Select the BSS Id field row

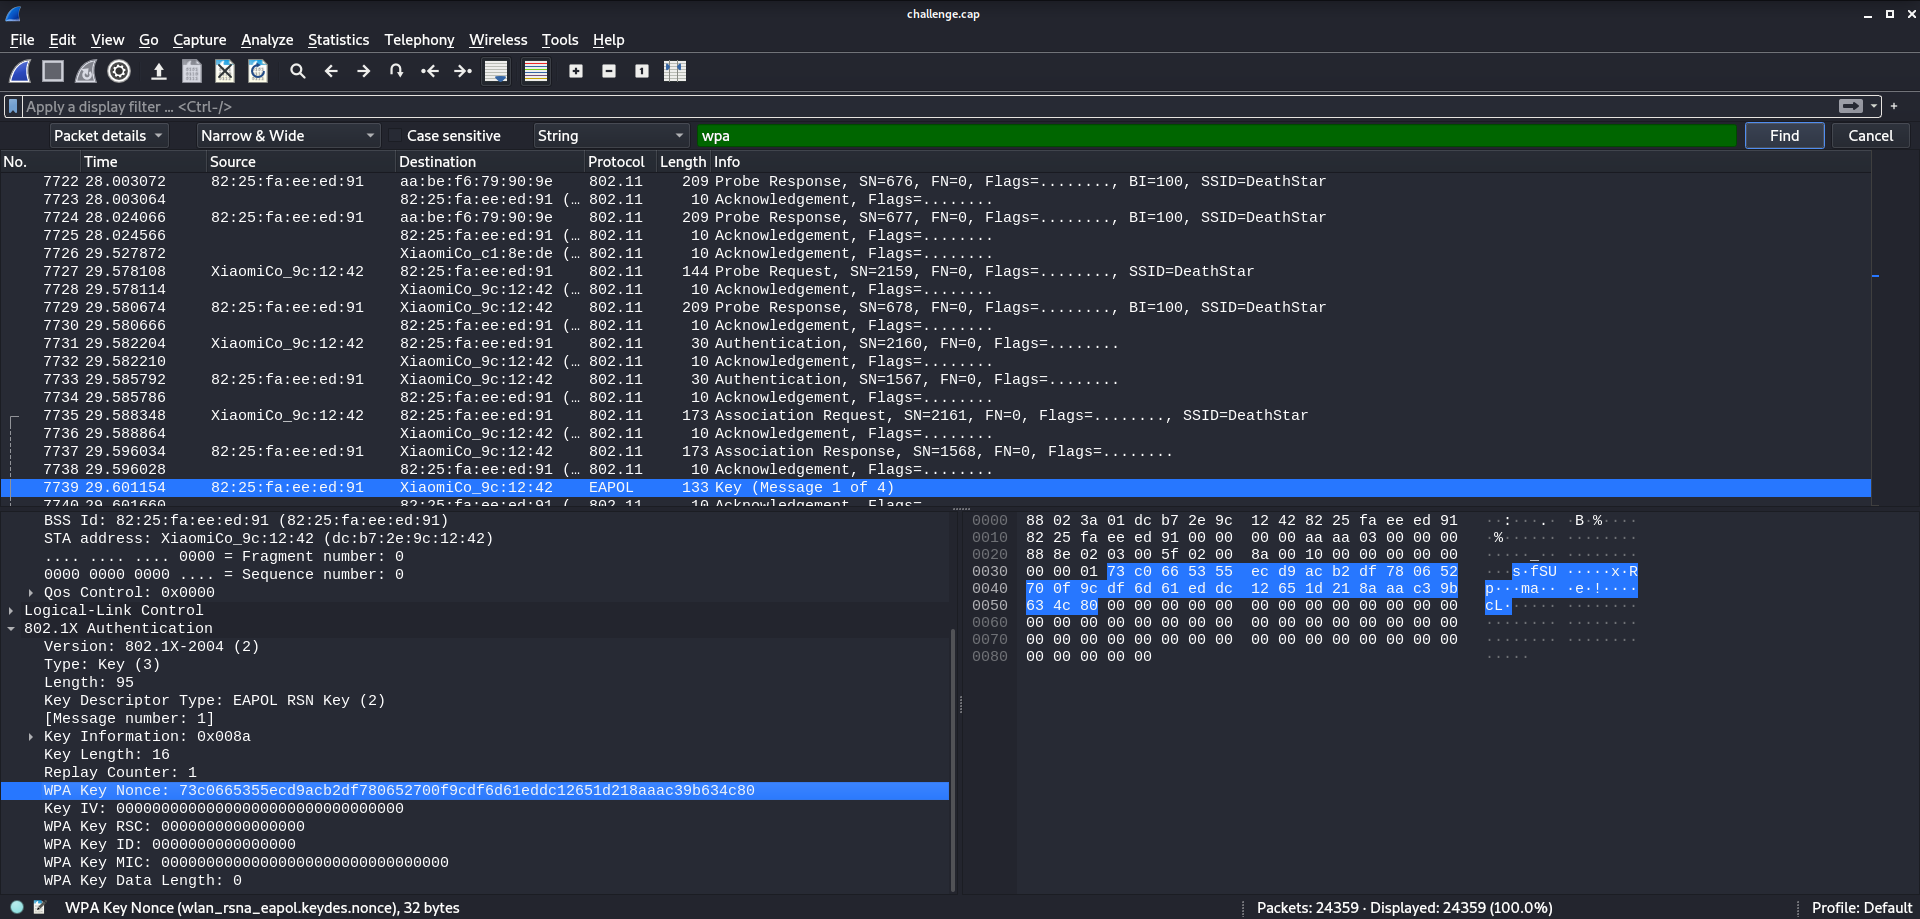[475, 520]
